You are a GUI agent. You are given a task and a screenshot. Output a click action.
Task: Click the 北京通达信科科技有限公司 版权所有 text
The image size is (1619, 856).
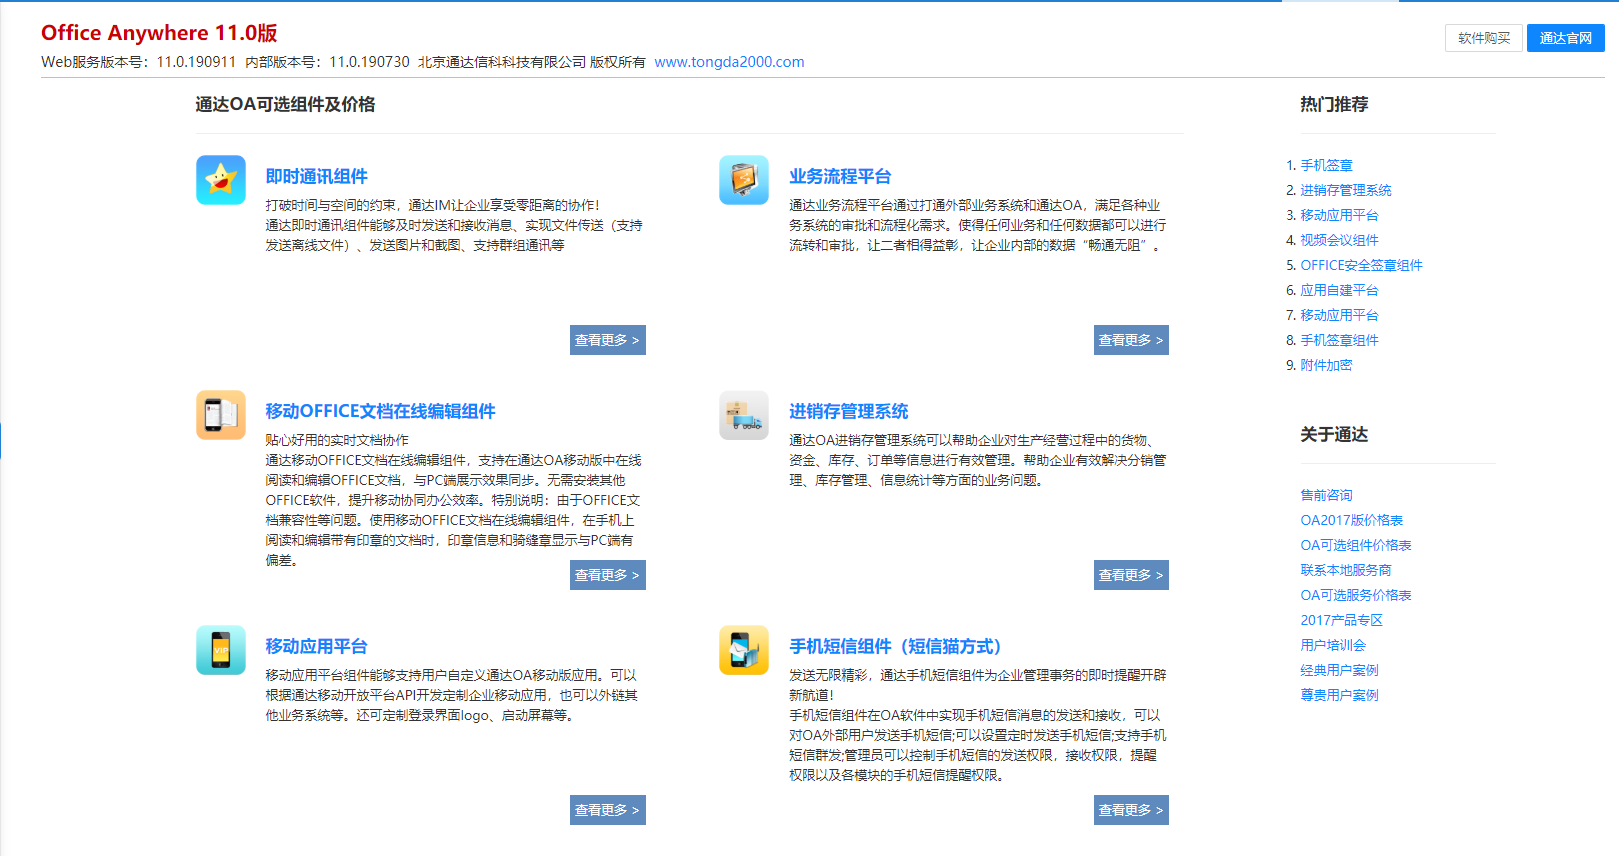coord(532,62)
